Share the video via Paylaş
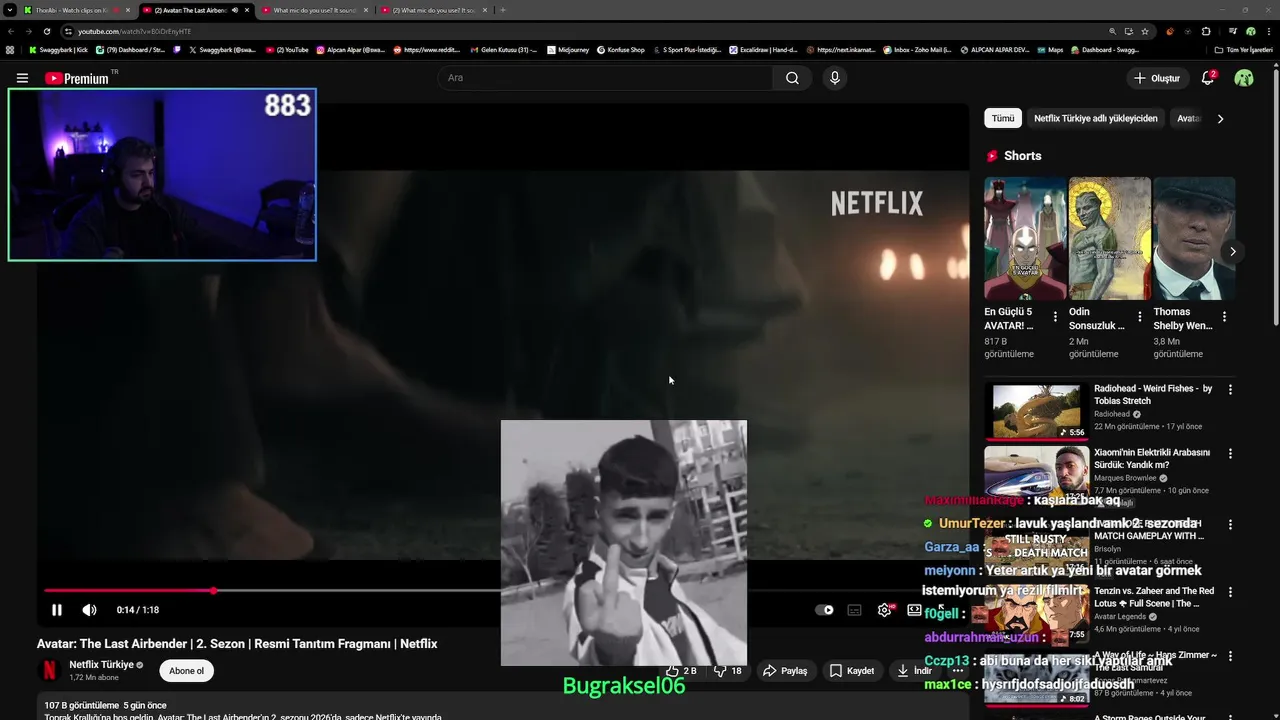 785,671
